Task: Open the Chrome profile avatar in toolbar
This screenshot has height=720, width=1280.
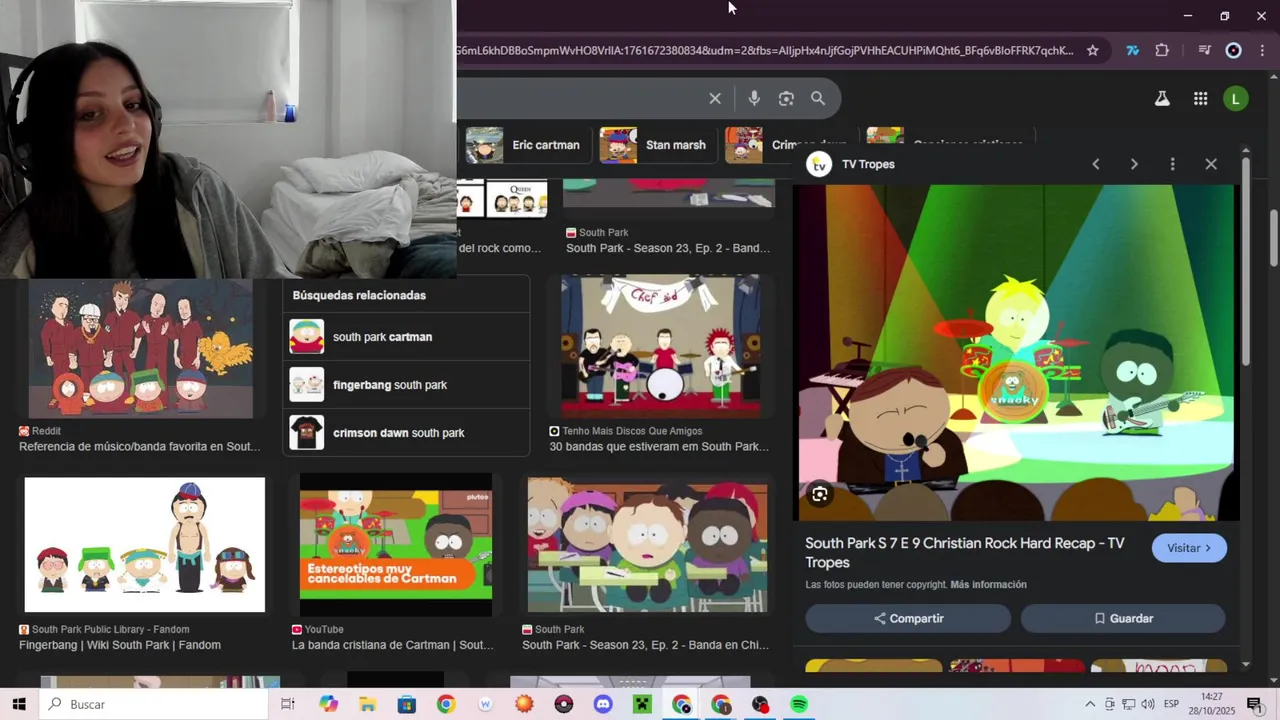Action: coord(1234,50)
